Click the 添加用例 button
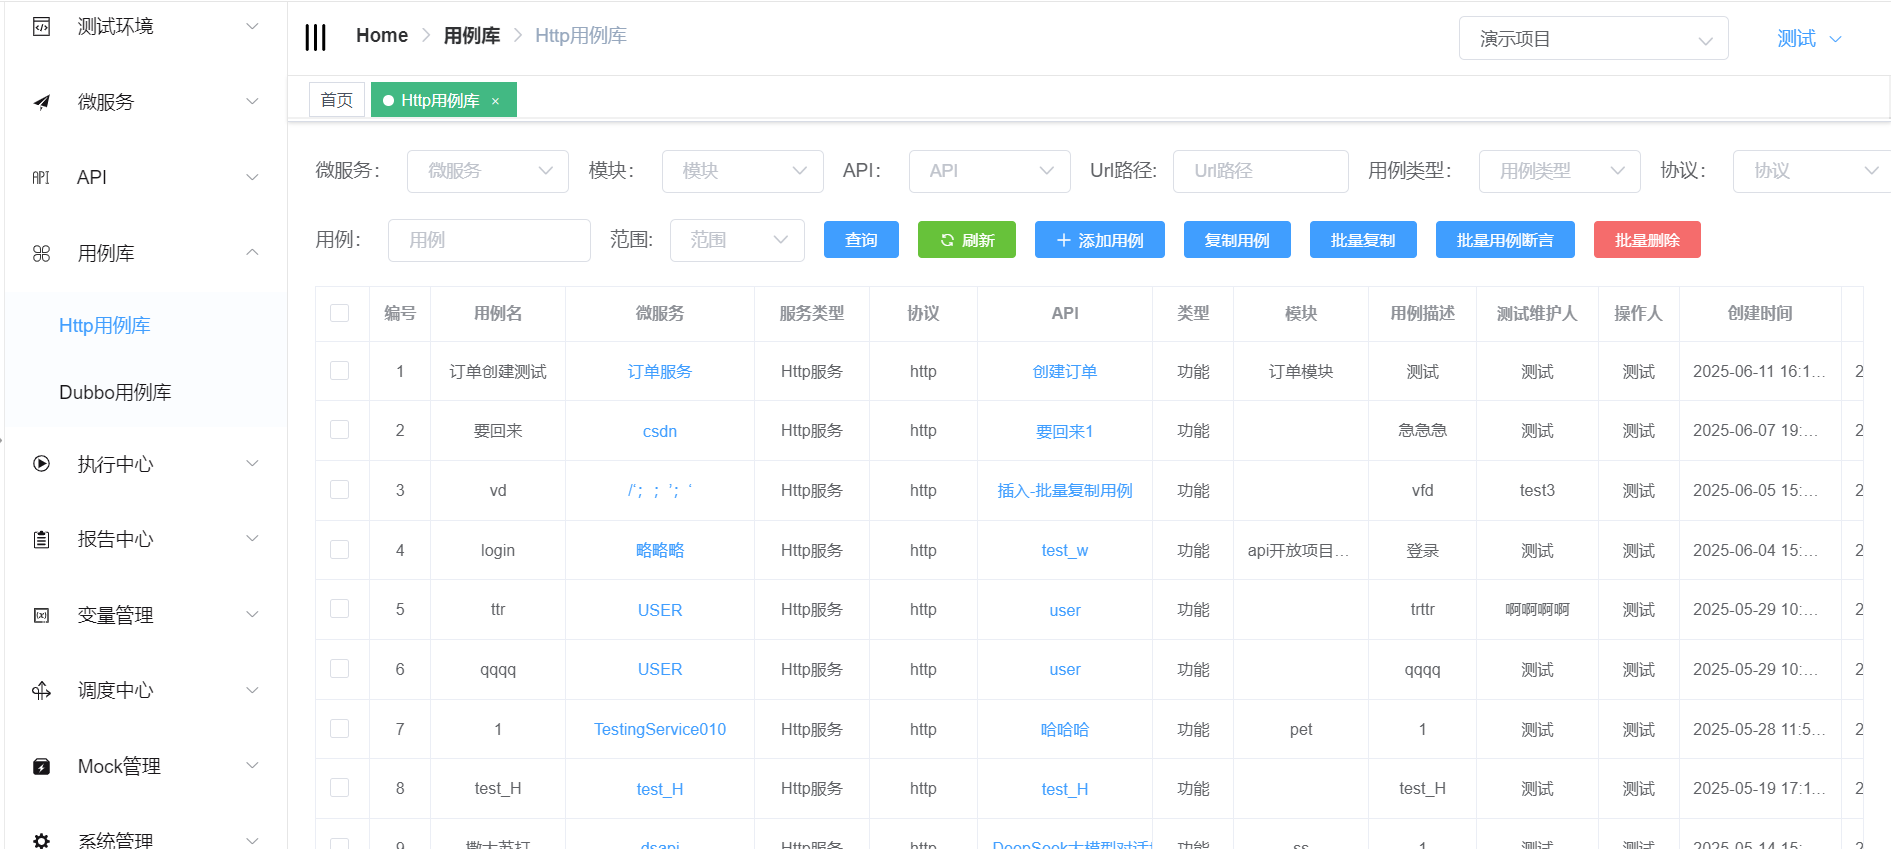The height and width of the screenshot is (849, 1891). click(1099, 240)
